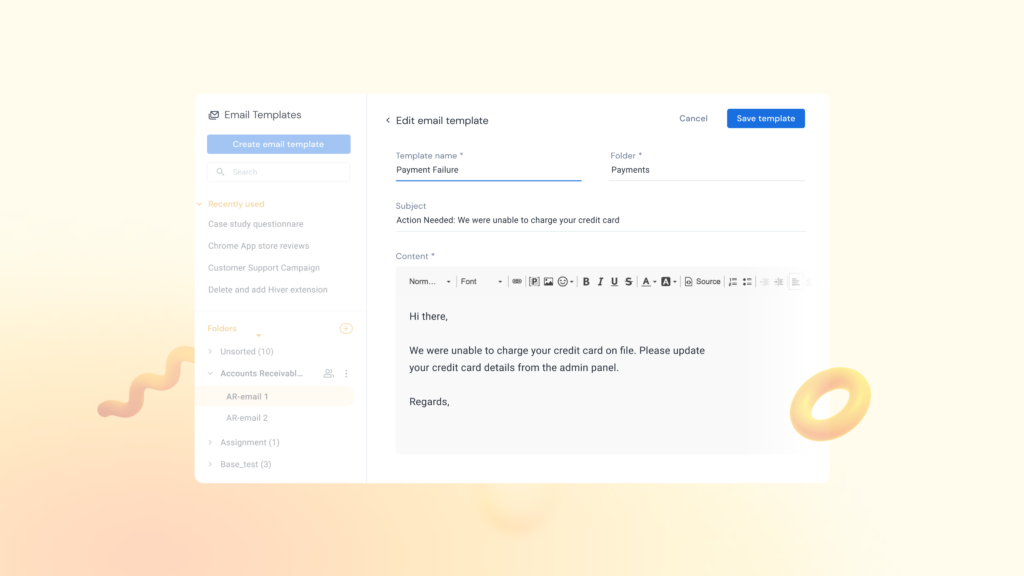Open the Accounts Receivable folder three-dot menu
The width and height of the screenshot is (1024, 576).
coord(346,373)
